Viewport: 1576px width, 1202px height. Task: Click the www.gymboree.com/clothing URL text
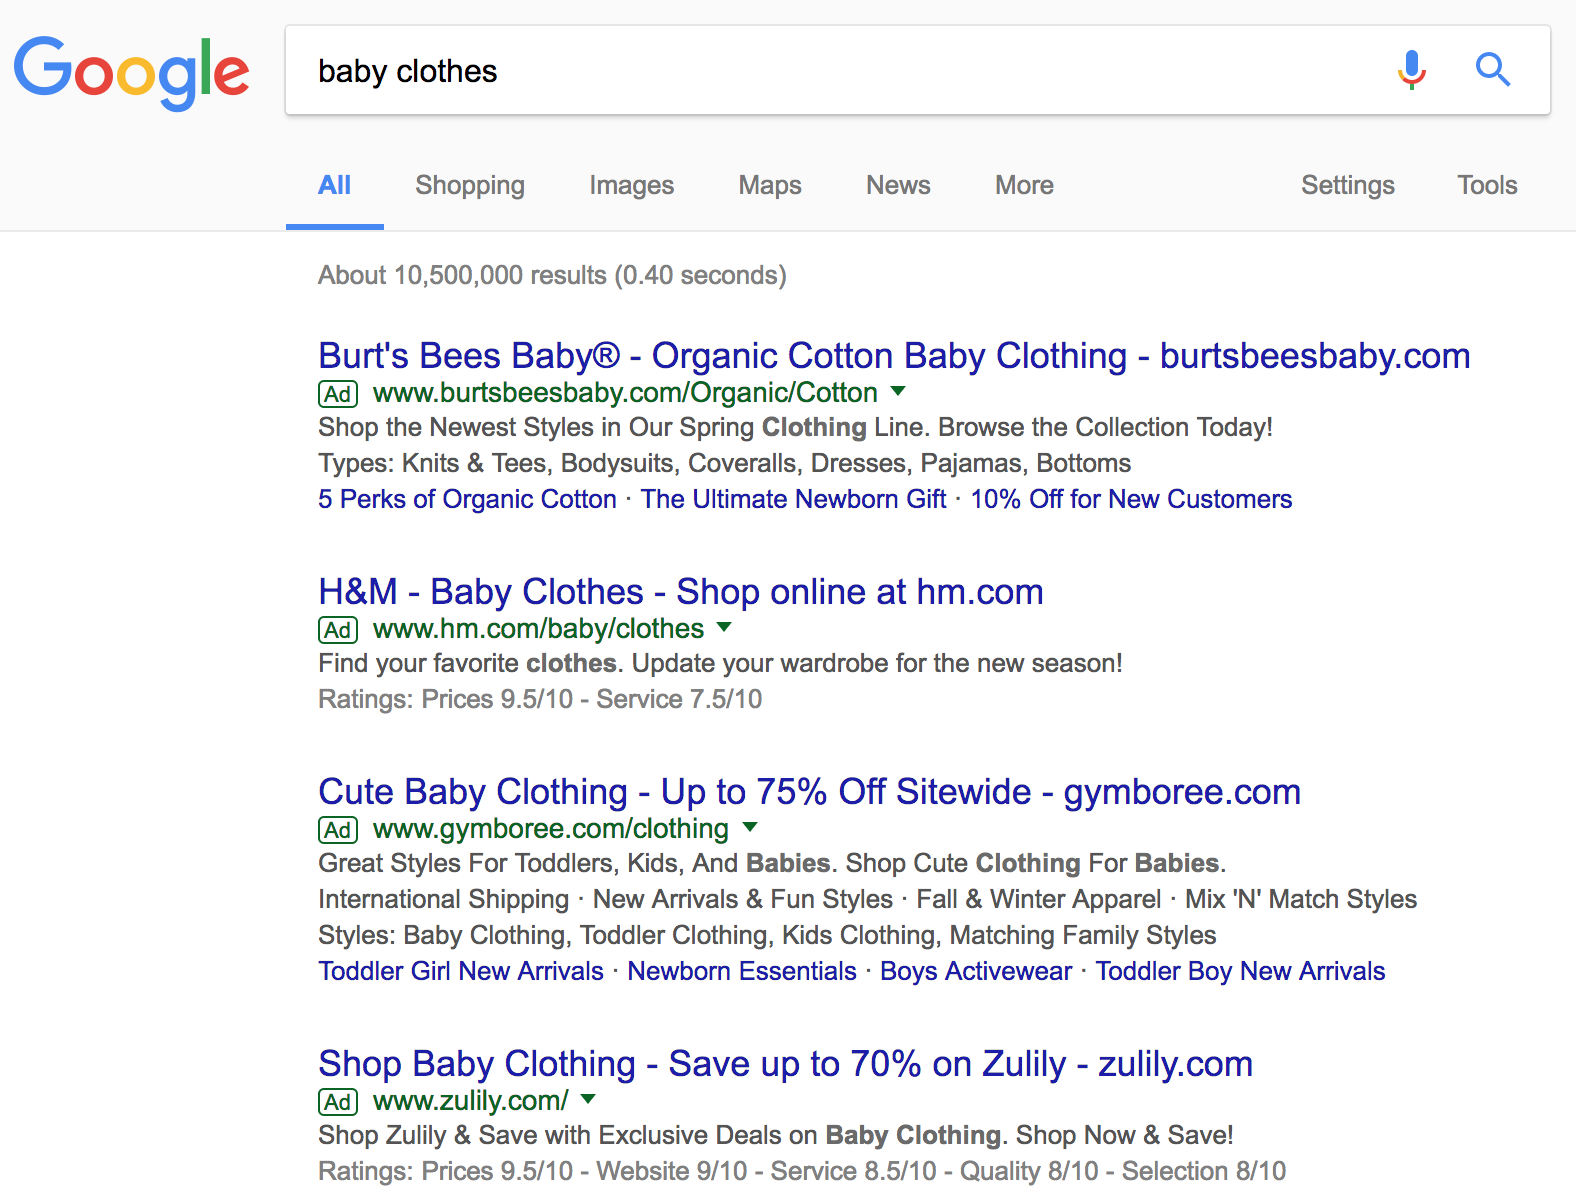coord(551,829)
